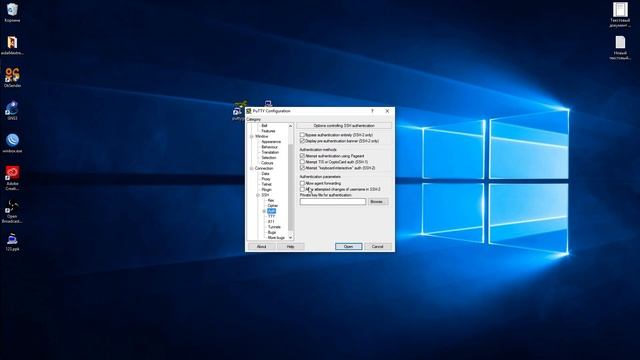Viewport: 640px width, 360px height.
Task: Select the highlighted Auth tree item
Action: pos(272,211)
